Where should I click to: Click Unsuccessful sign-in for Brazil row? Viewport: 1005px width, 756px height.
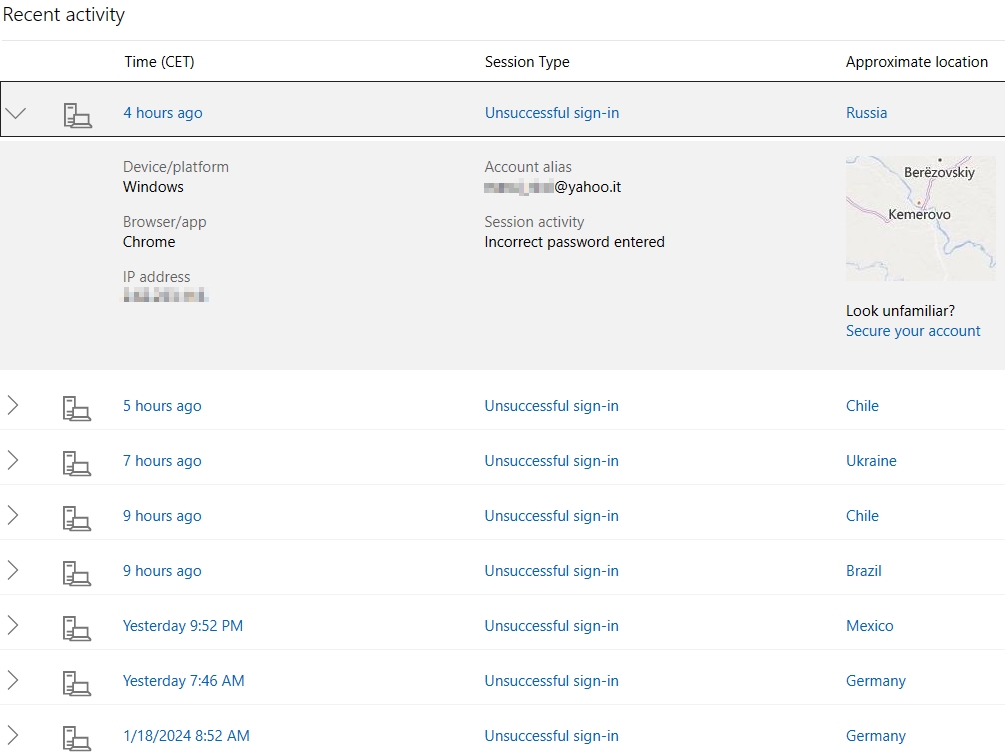[x=551, y=571]
